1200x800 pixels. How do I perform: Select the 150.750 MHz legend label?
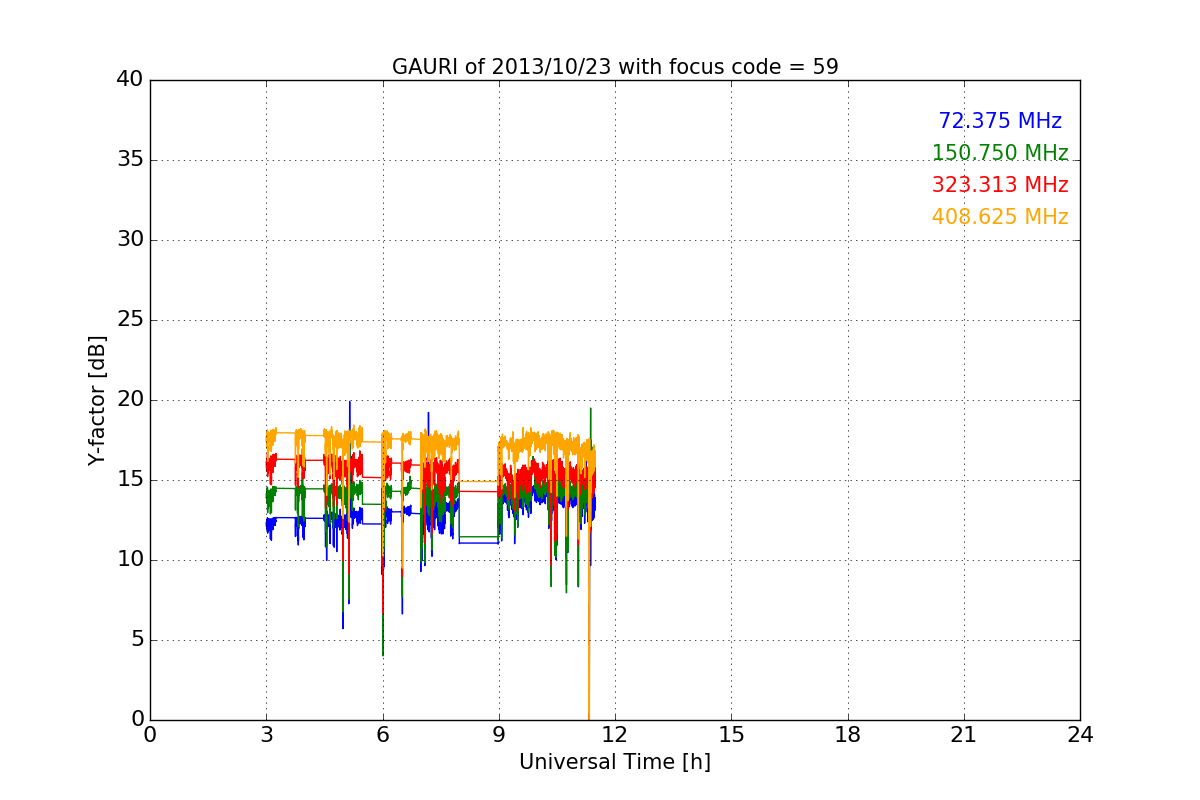point(1000,153)
